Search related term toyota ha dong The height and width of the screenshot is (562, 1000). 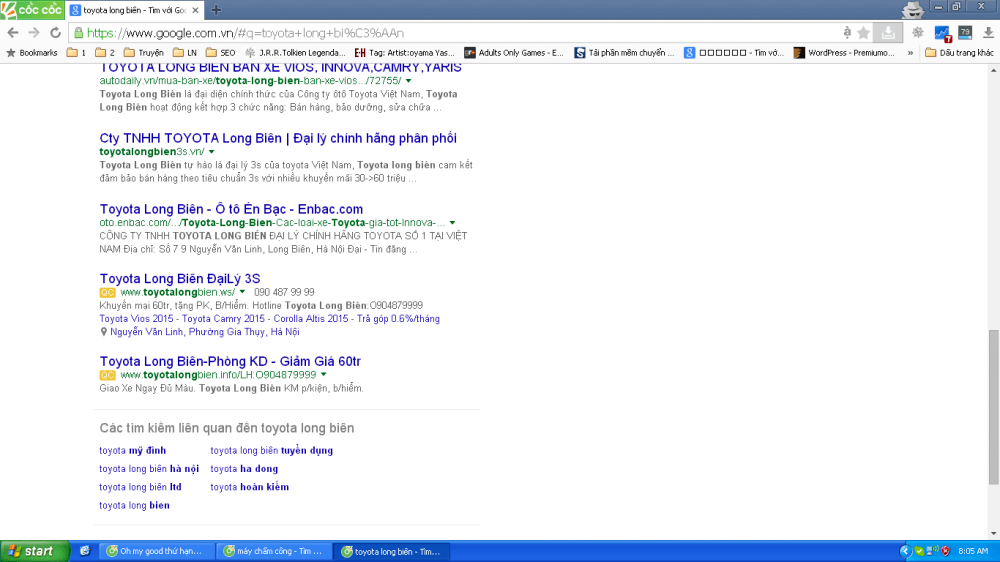[x=244, y=469]
